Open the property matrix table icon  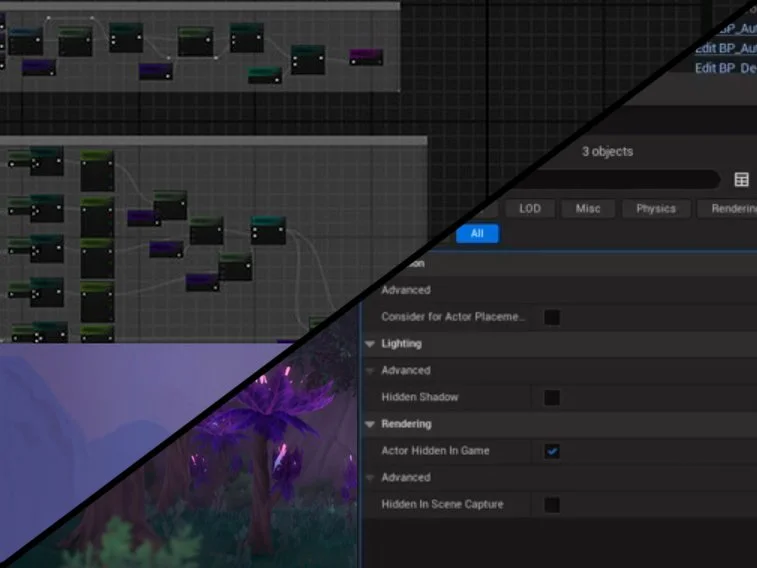tap(742, 180)
